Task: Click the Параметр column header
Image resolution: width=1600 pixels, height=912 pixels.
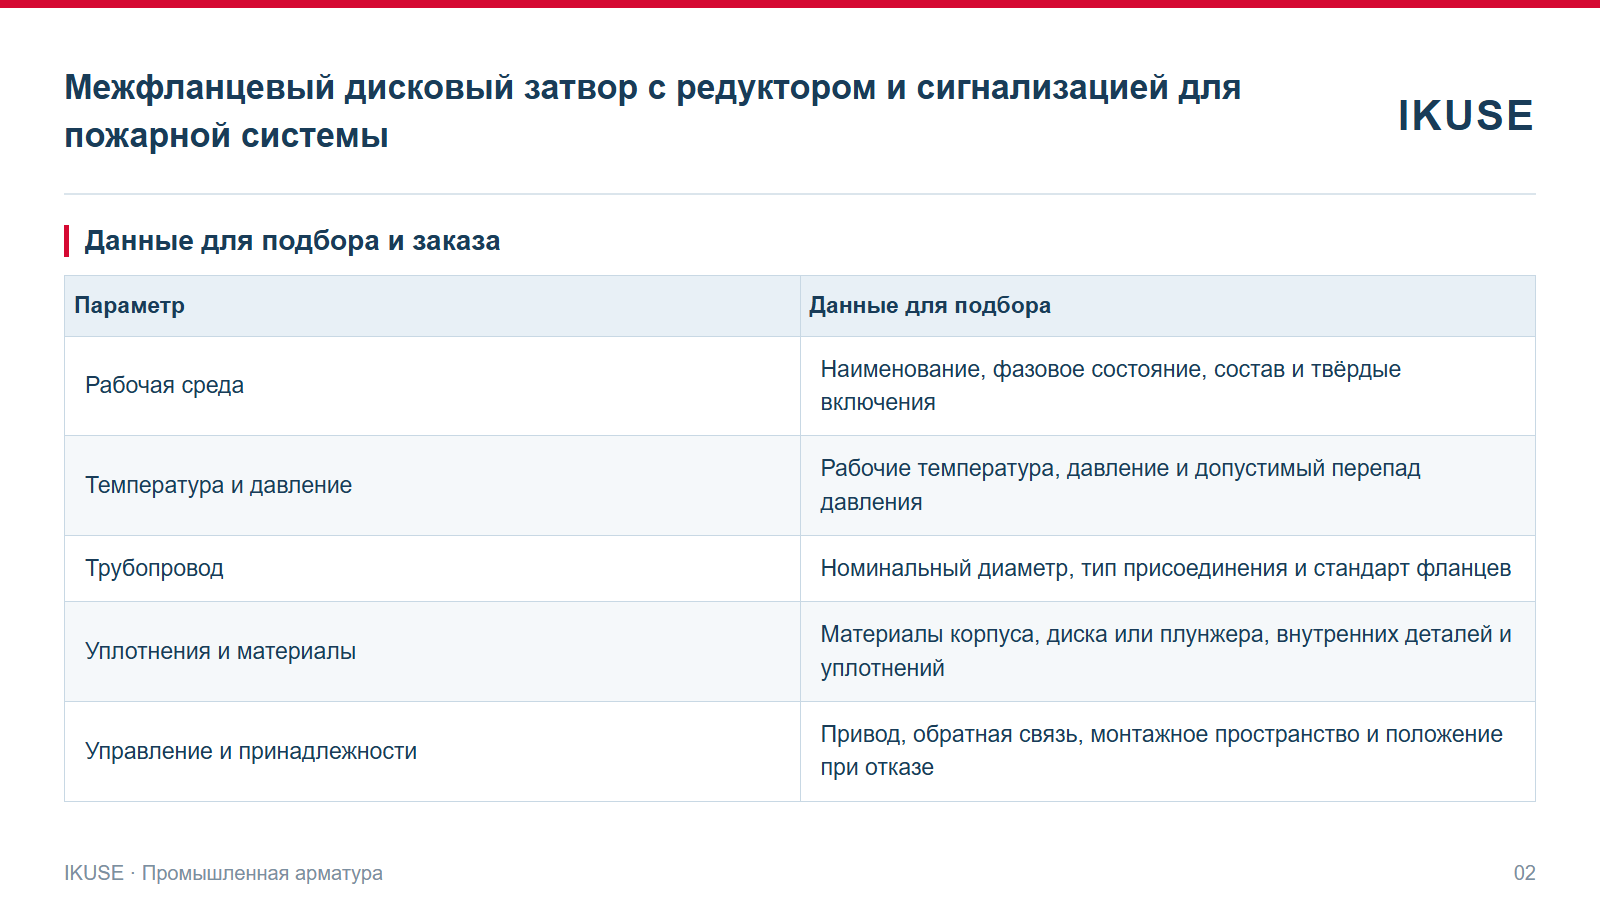Action: [x=432, y=306]
